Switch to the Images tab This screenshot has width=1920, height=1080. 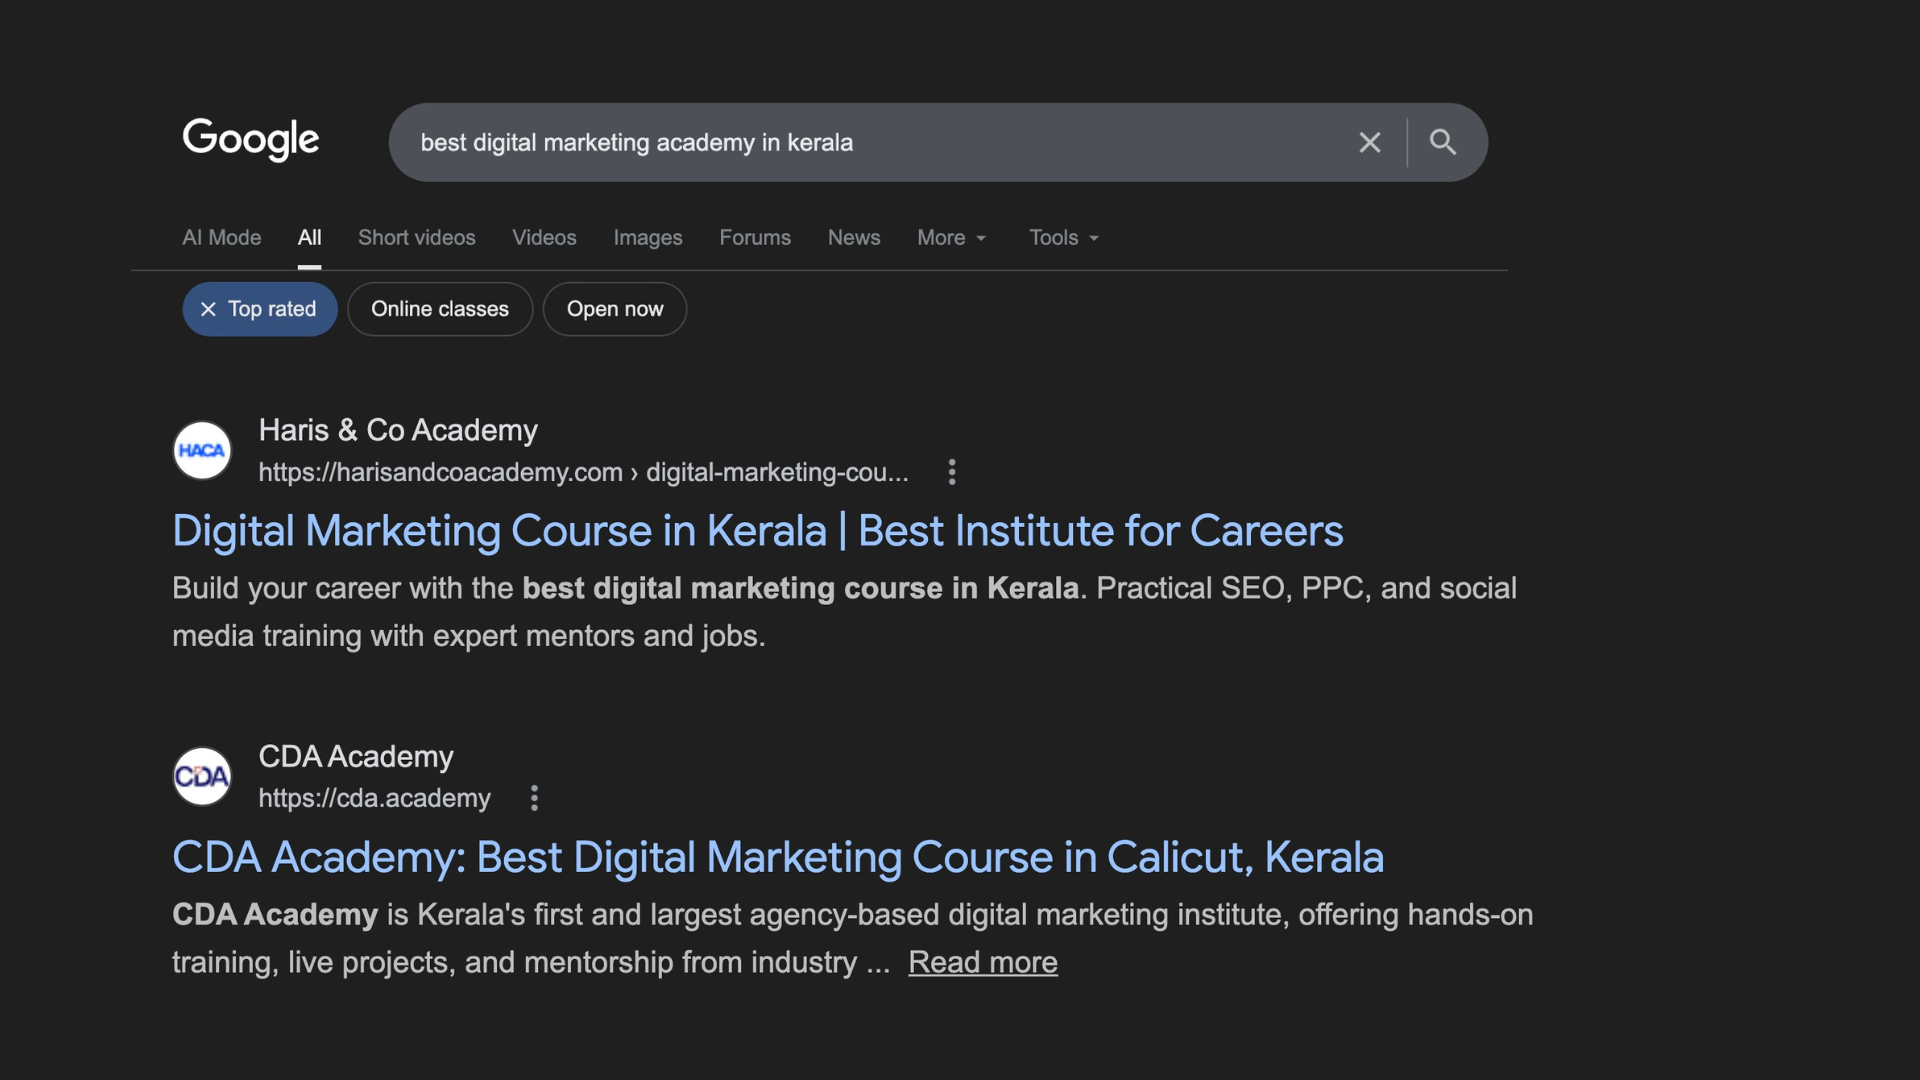647,238
